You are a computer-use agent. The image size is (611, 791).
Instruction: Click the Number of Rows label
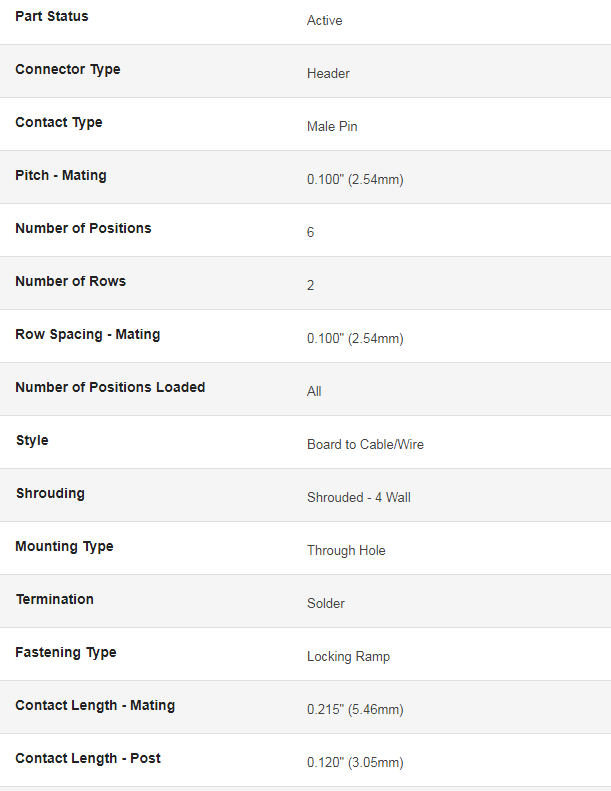click(x=71, y=282)
